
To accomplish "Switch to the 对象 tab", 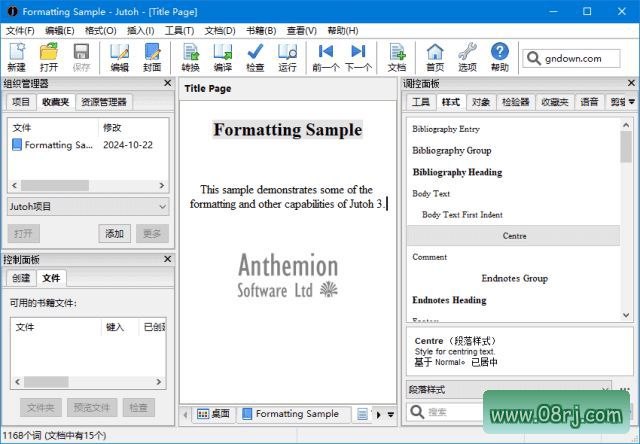I will (481, 102).
